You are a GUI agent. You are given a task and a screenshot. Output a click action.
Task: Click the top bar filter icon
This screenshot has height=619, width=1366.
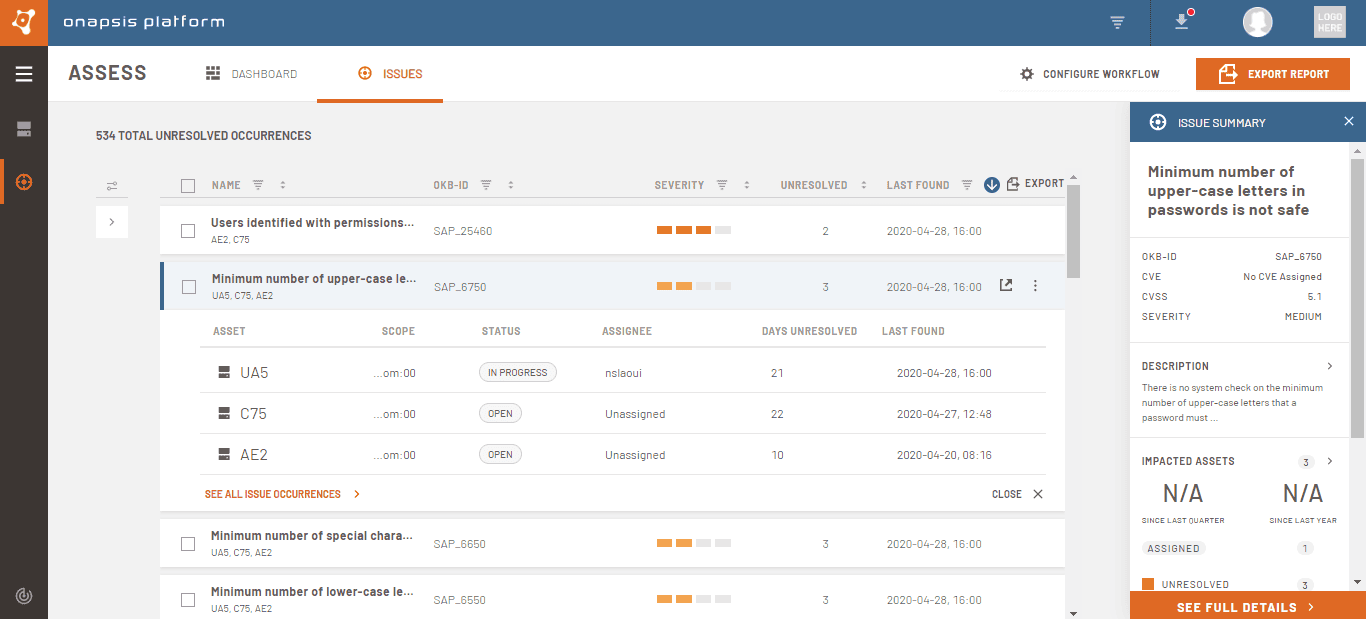[1117, 22]
